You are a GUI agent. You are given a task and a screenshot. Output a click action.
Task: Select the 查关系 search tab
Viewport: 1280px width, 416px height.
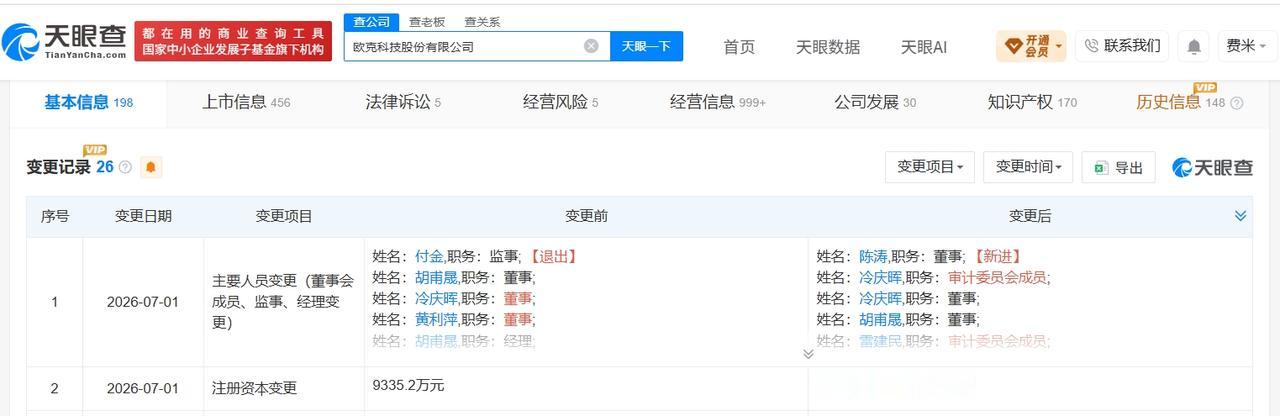tap(482, 22)
